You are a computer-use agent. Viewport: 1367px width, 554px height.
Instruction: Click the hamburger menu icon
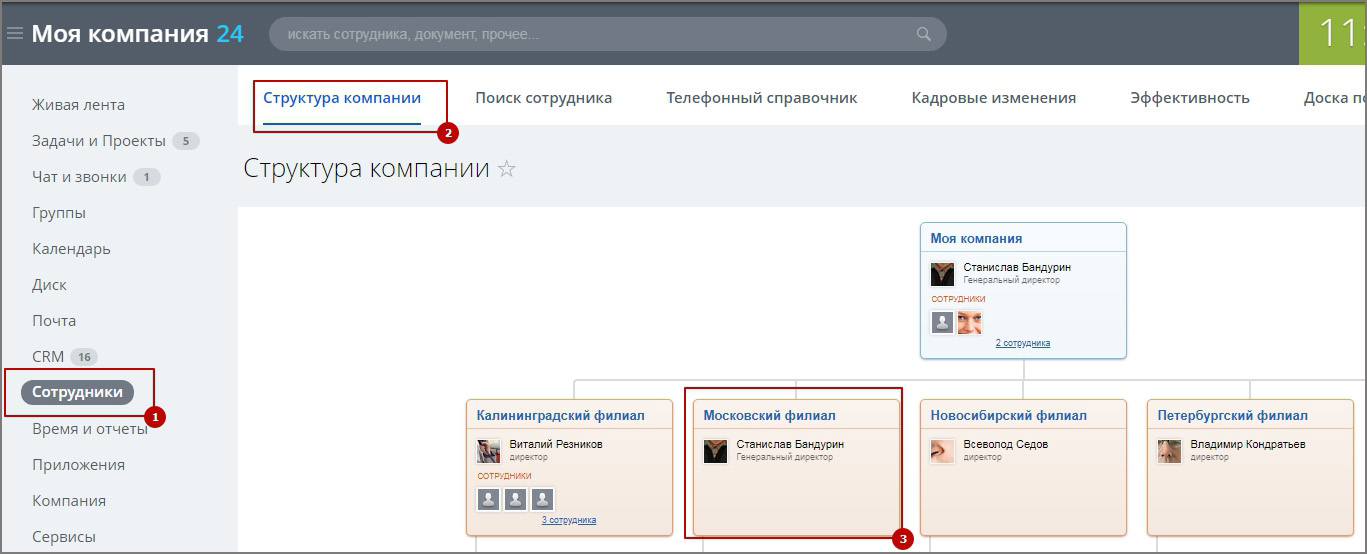point(15,33)
